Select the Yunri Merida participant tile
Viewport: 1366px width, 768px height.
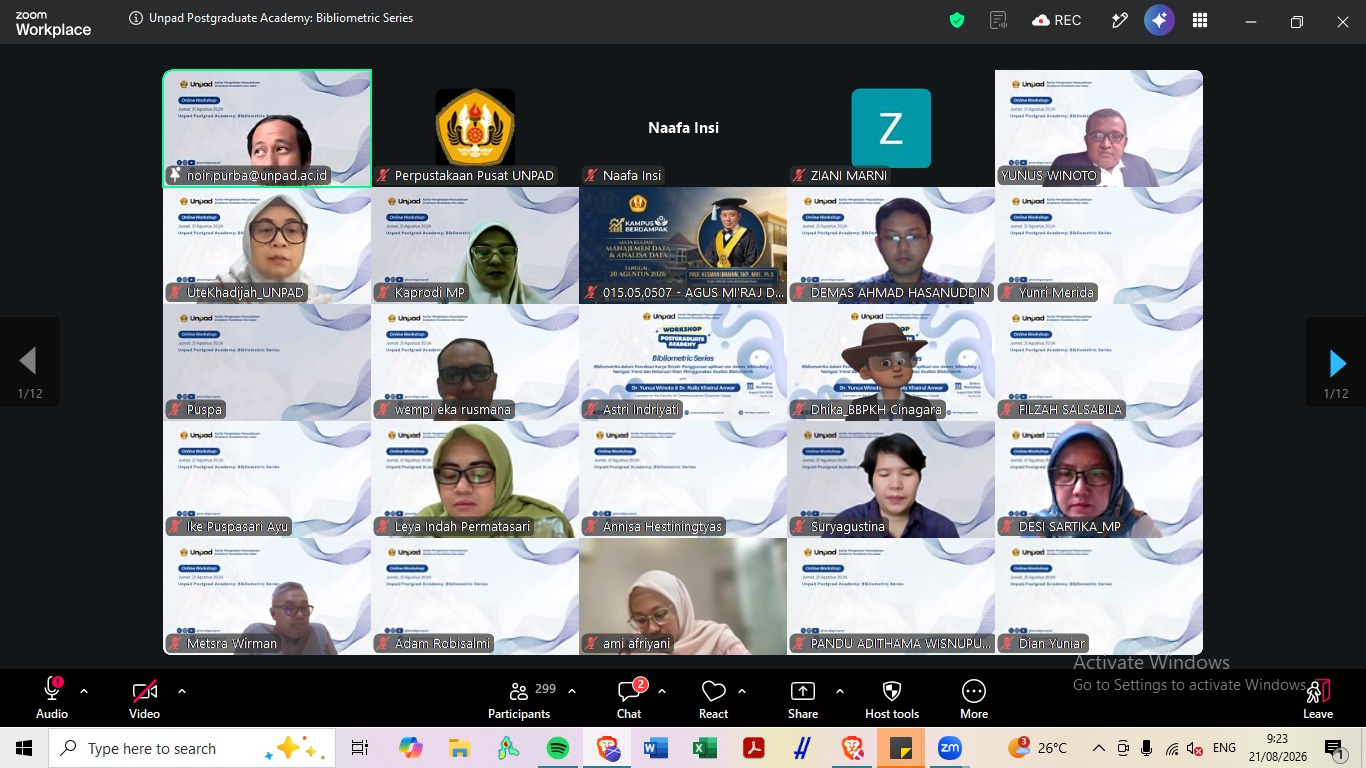[x=1099, y=246]
